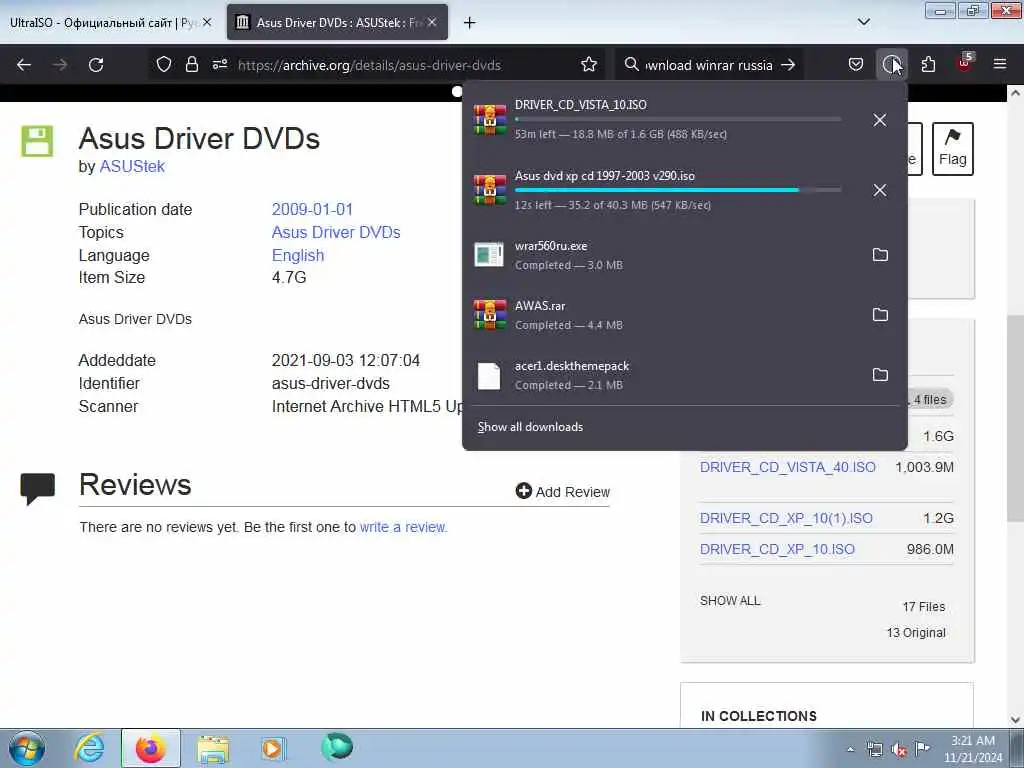This screenshot has width=1024, height=768.
Task: Click SHOW ALL files
Action: tap(730, 601)
